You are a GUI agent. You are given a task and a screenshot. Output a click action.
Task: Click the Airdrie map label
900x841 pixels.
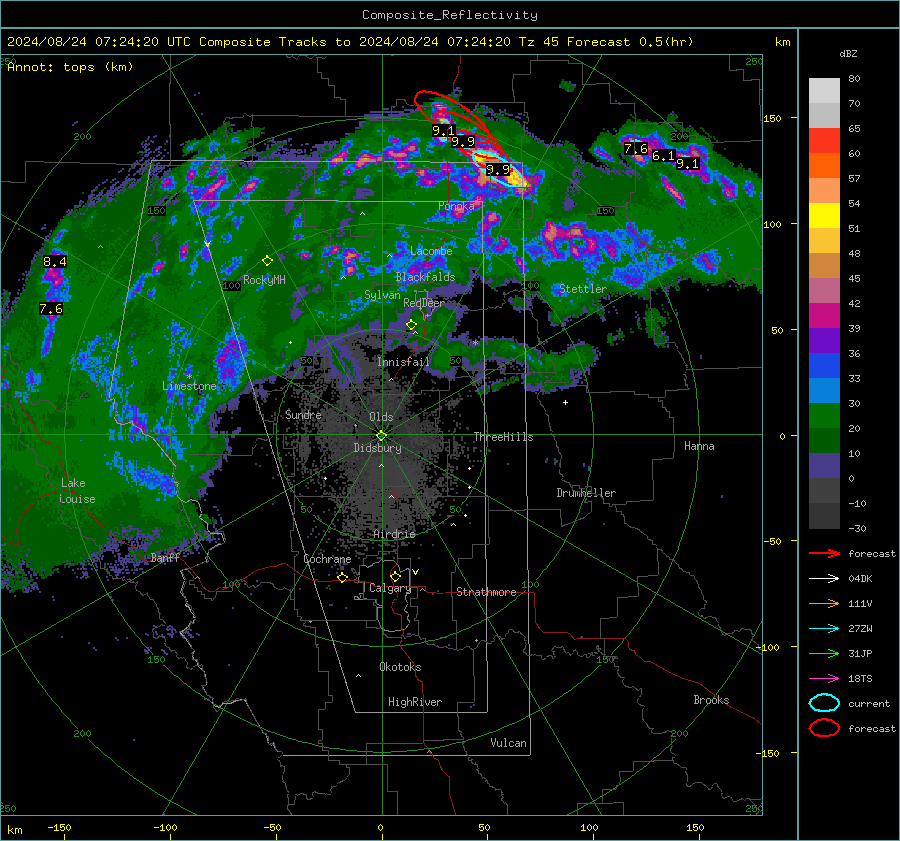(x=394, y=534)
